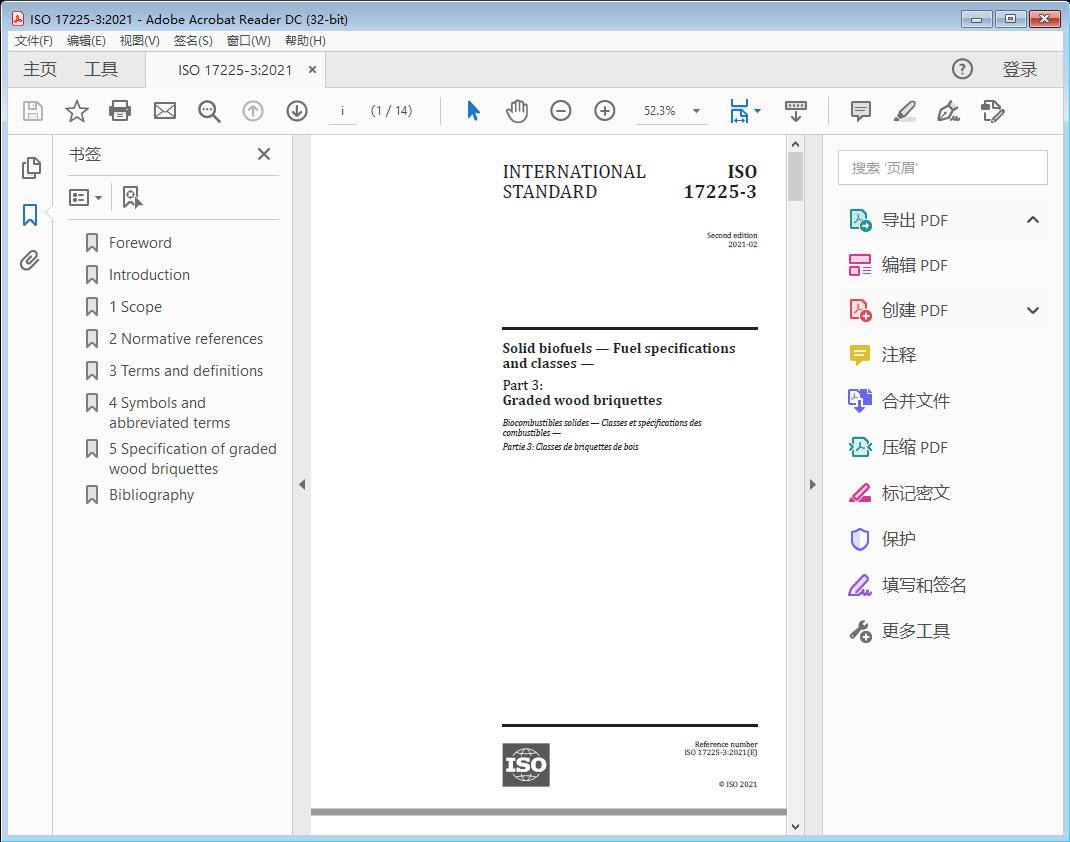This screenshot has width=1070, height=842.
Task: Switch to the 工具 tab
Action: [x=101, y=69]
